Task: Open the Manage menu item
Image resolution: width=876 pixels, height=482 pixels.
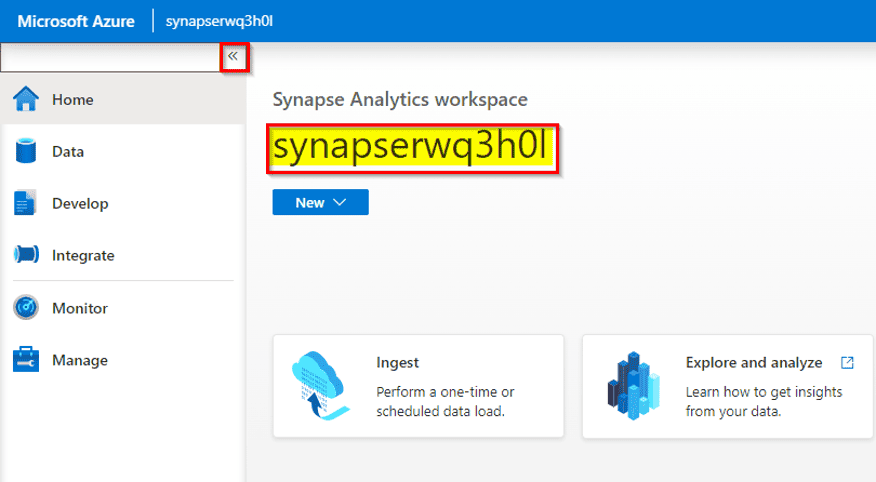Action: [80, 360]
